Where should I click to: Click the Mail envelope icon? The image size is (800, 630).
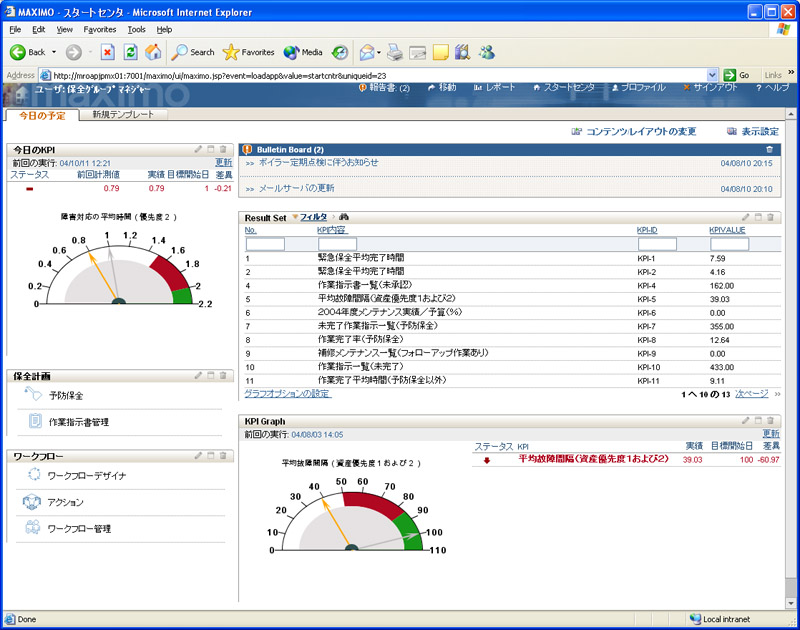[367, 52]
